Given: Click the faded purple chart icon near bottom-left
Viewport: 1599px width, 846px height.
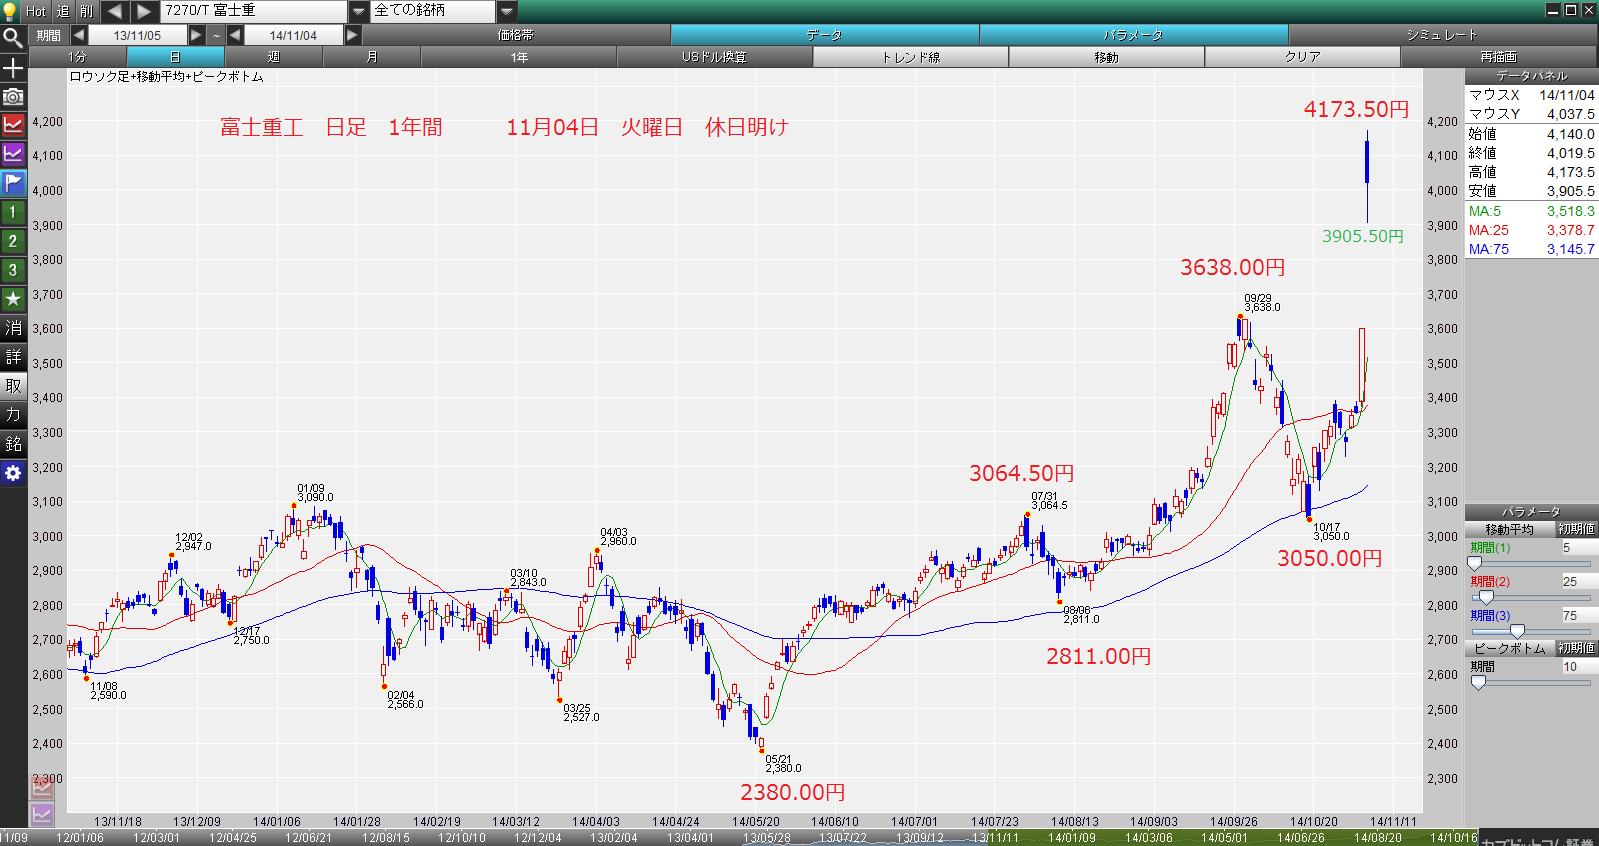Looking at the screenshot, I should coord(42,814).
